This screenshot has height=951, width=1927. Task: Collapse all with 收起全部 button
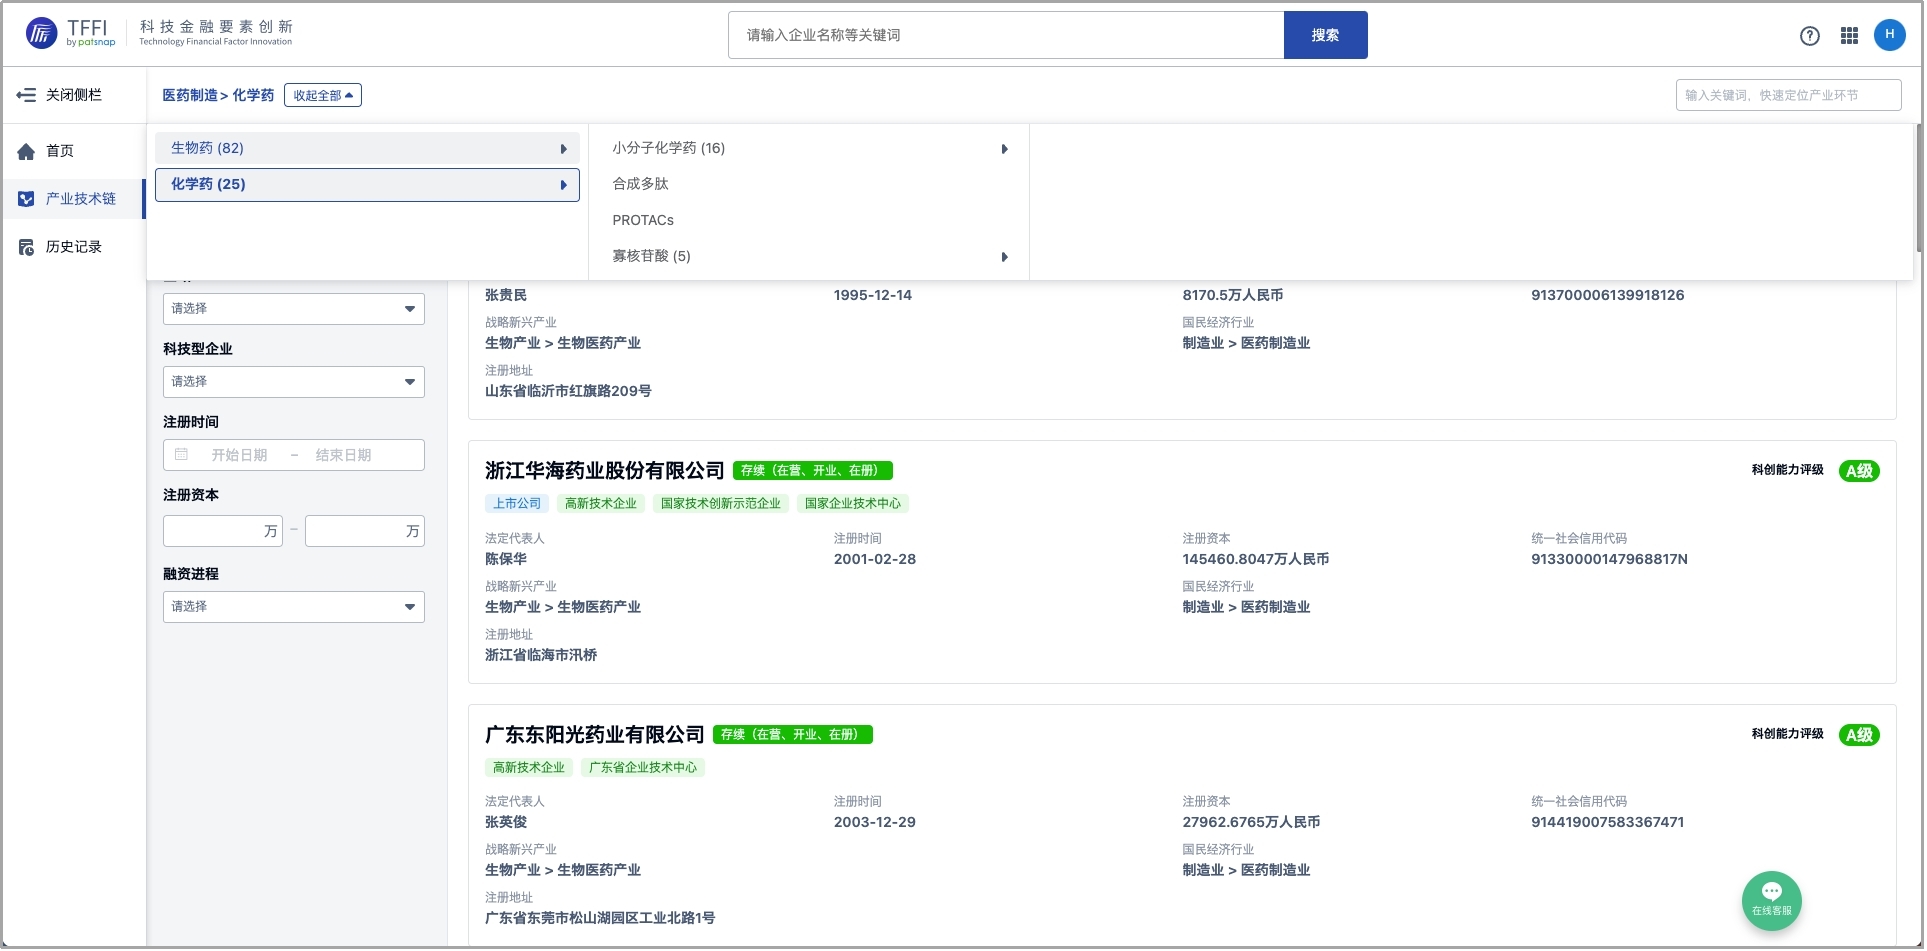(323, 95)
